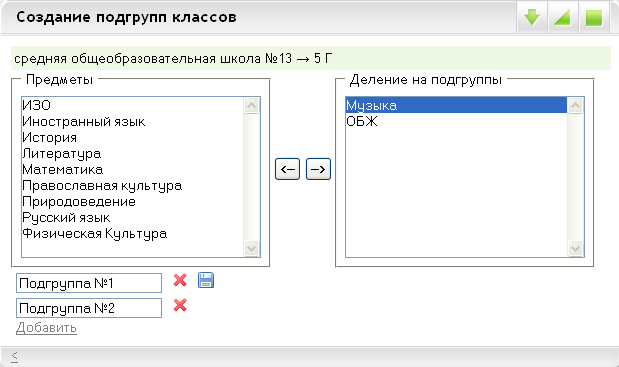Move subject left with arrow button
Image resolution: width=619 pixels, height=367 pixels.
(x=287, y=169)
